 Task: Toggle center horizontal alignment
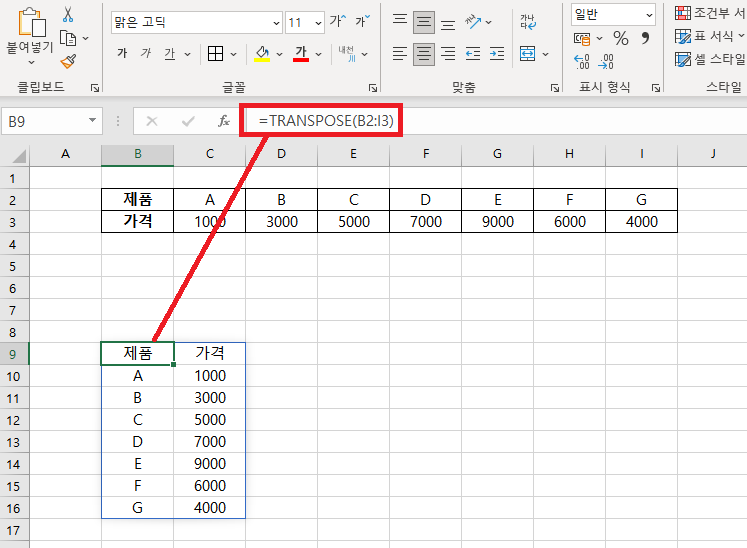424,54
